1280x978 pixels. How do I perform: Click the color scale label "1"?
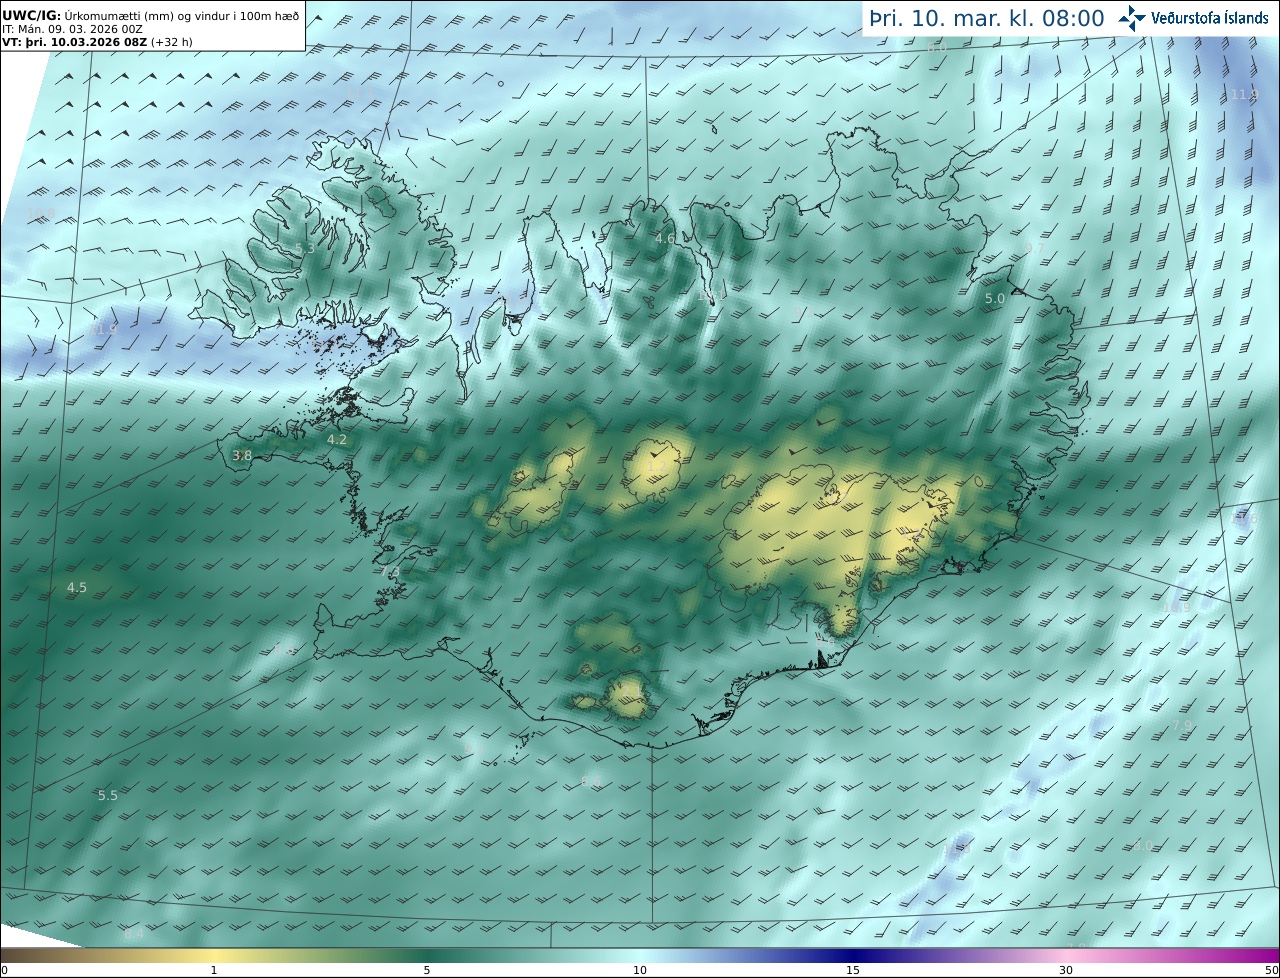point(214,970)
